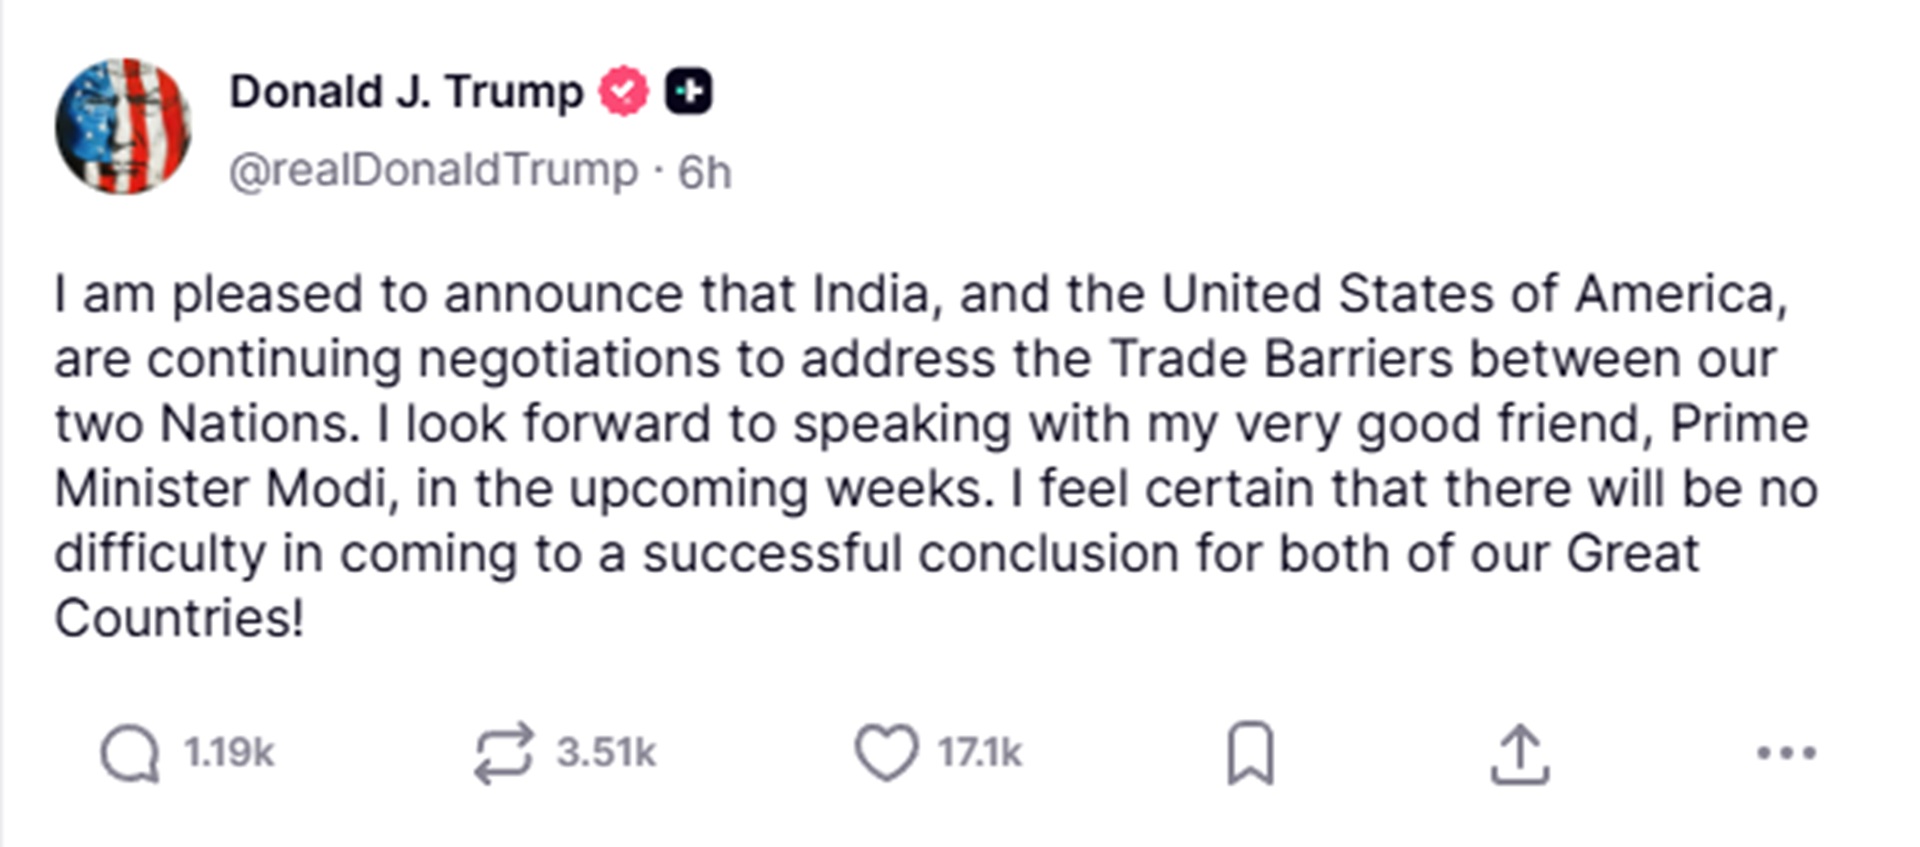Open the share upload icon
This screenshot has height=847, width=1920.
click(1520, 754)
